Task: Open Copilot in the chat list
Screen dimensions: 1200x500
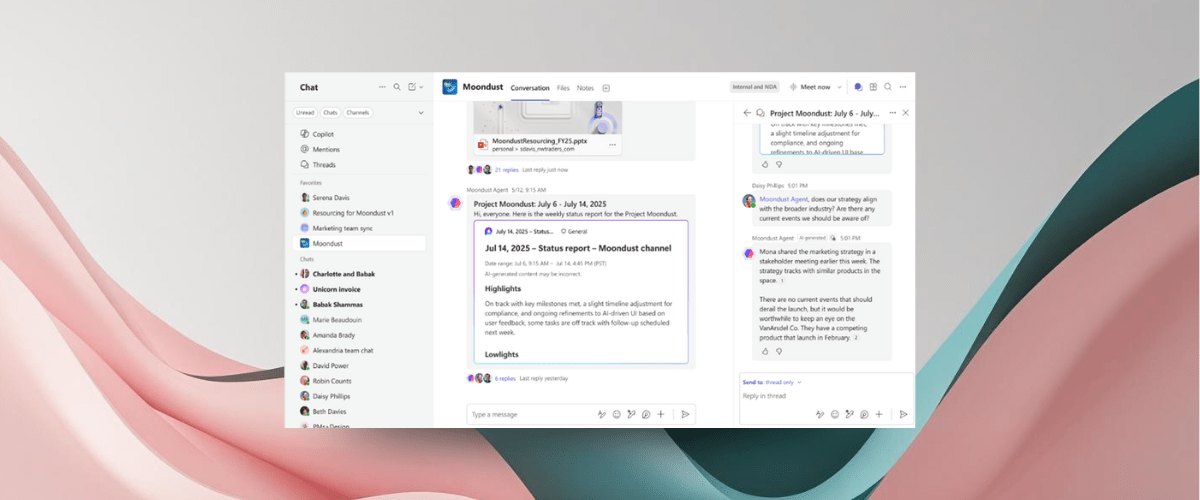Action: [x=360, y=134]
